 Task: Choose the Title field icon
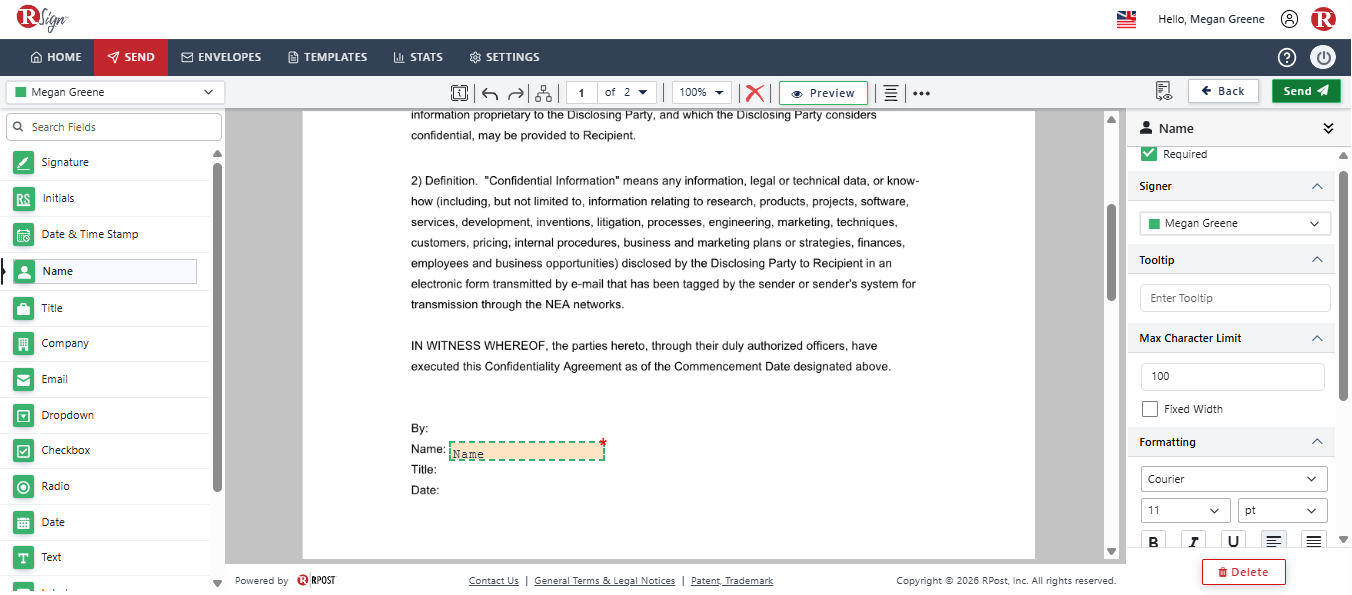[x=24, y=308]
